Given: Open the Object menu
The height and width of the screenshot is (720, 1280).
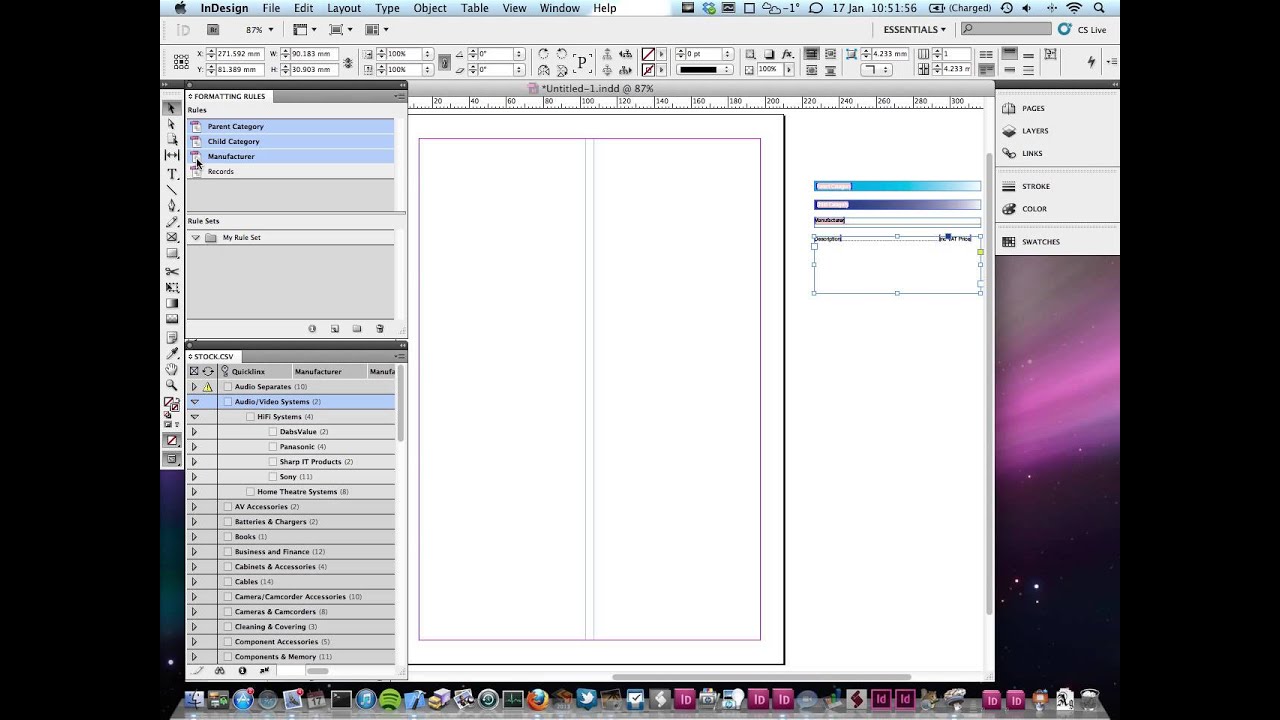Looking at the screenshot, I should click(x=430, y=8).
